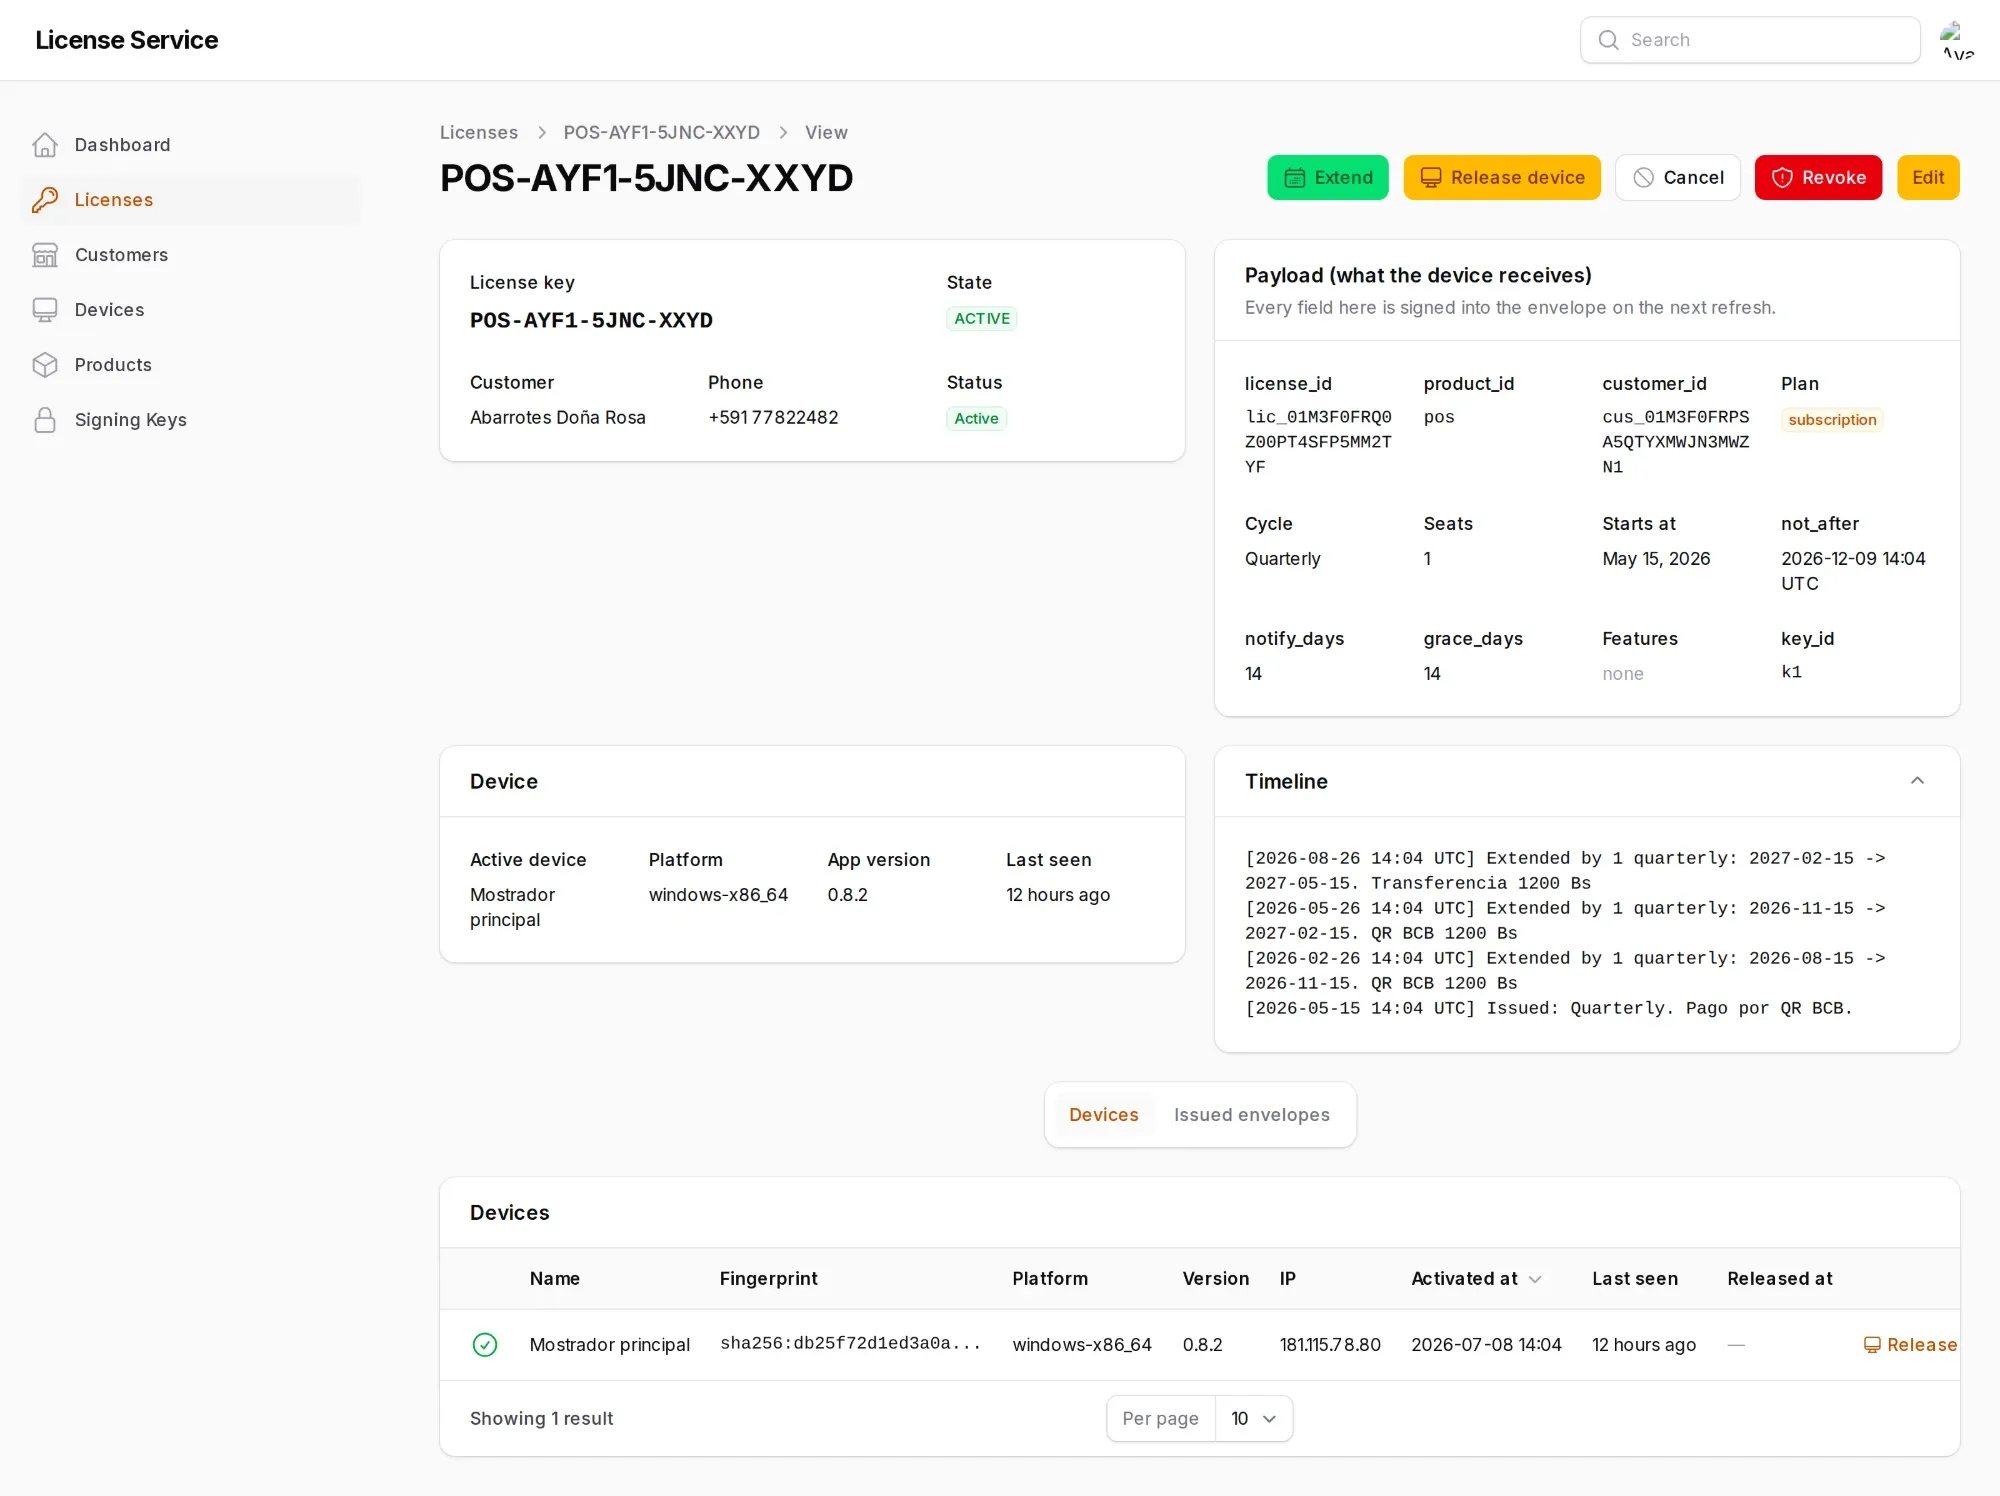Viewport: 2000px width, 1496px height.
Task: Click the Released at column header
Action: click(x=1779, y=1279)
